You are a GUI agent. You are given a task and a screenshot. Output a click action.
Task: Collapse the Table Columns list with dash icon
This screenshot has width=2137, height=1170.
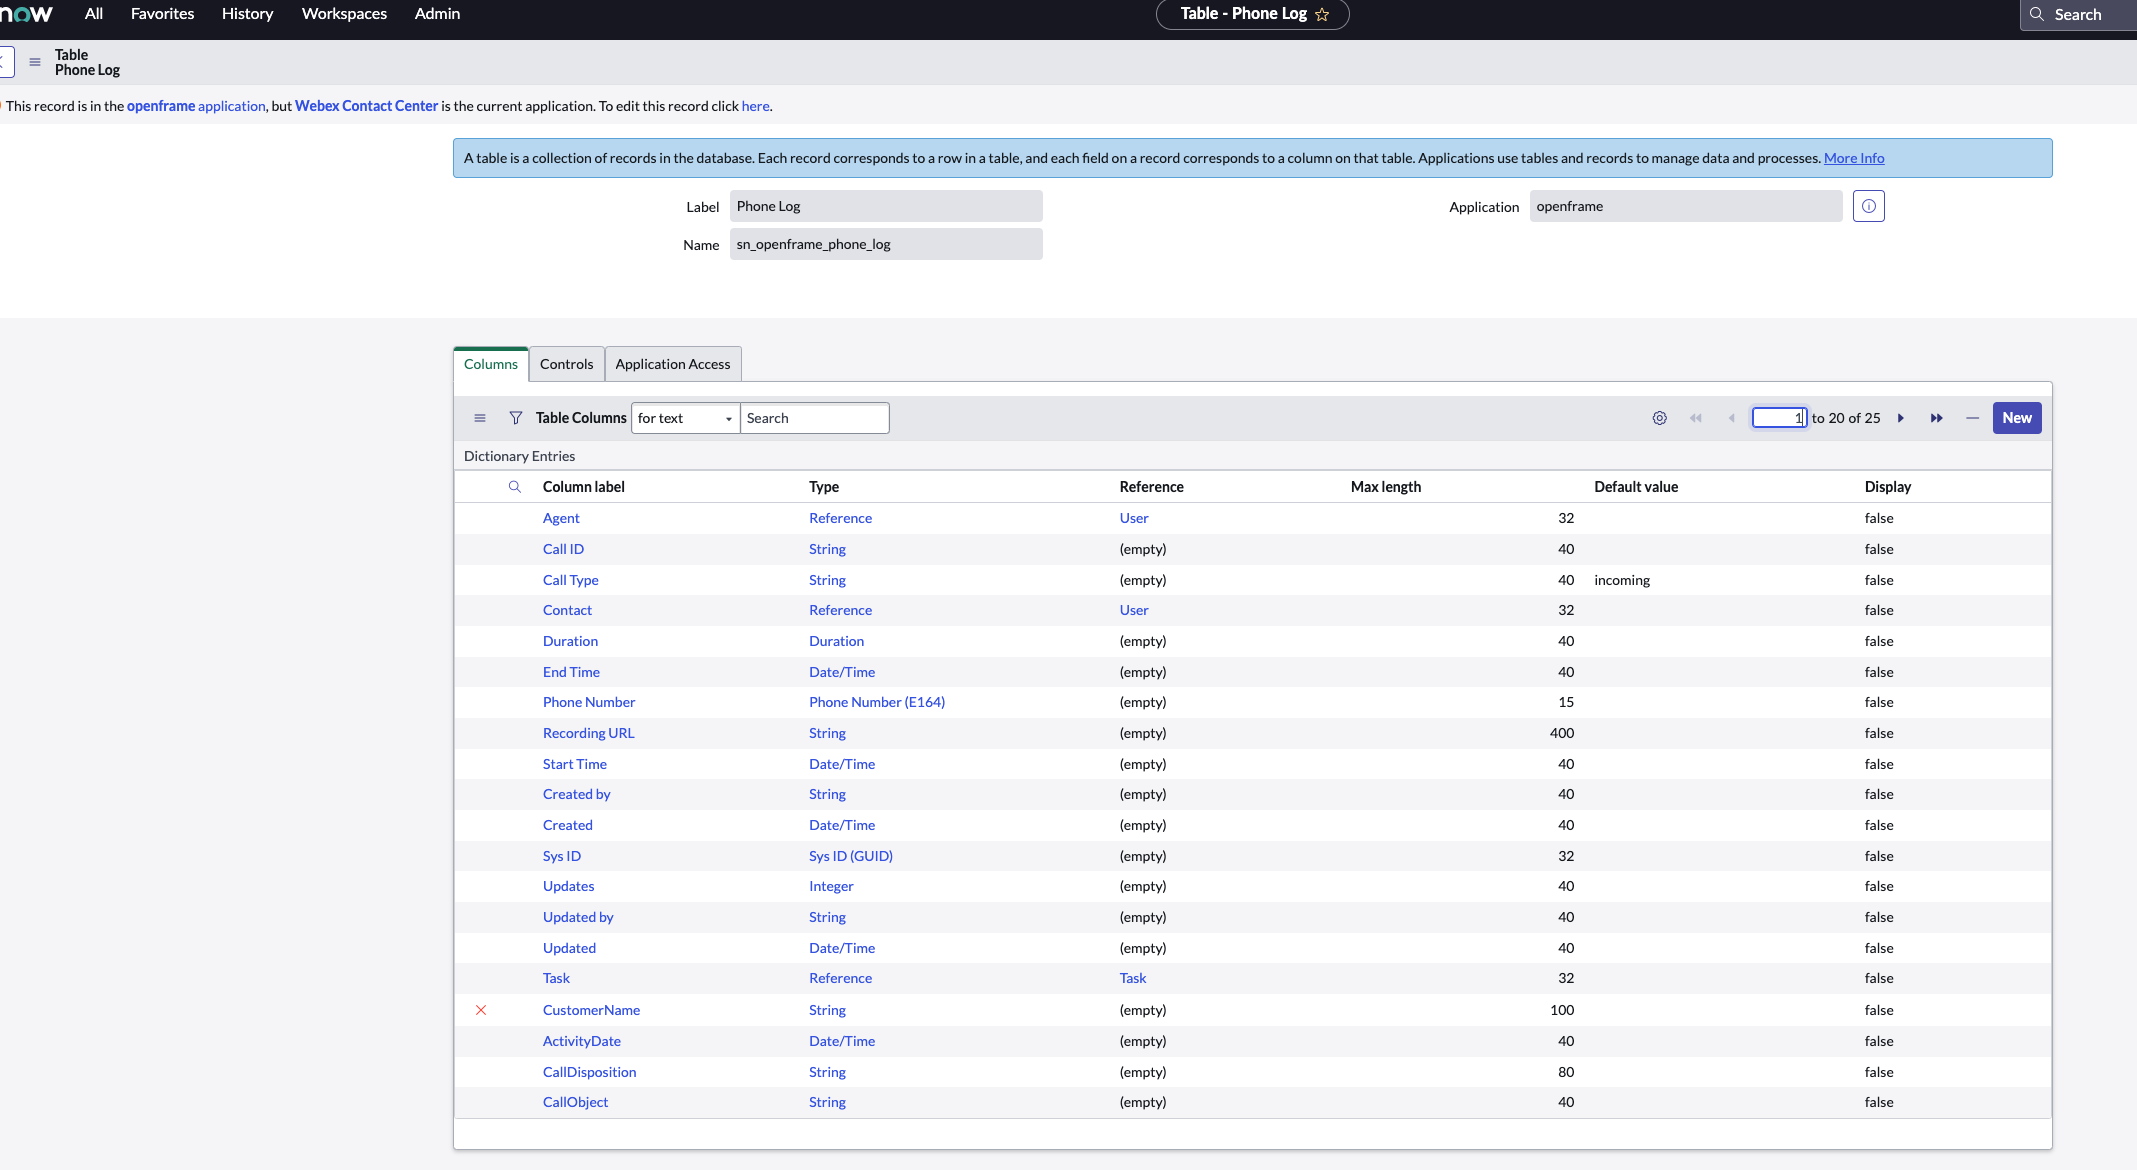(x=1972, y=418)
